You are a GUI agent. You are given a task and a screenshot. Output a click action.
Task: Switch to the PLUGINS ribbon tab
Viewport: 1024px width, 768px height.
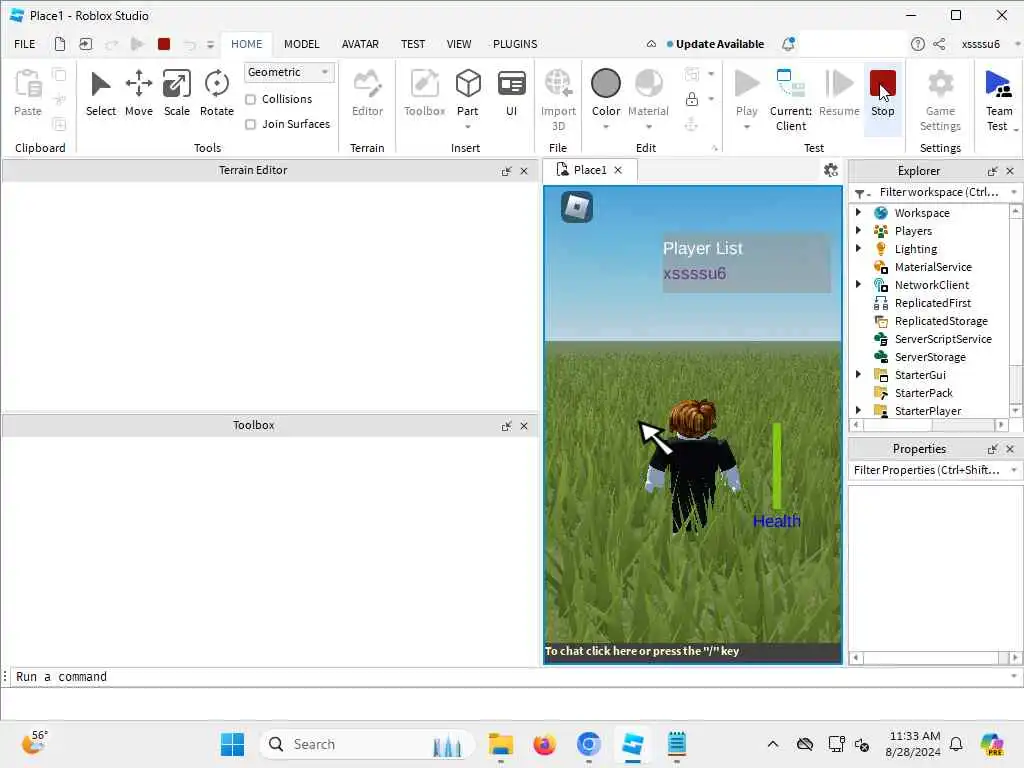(515, 44)
